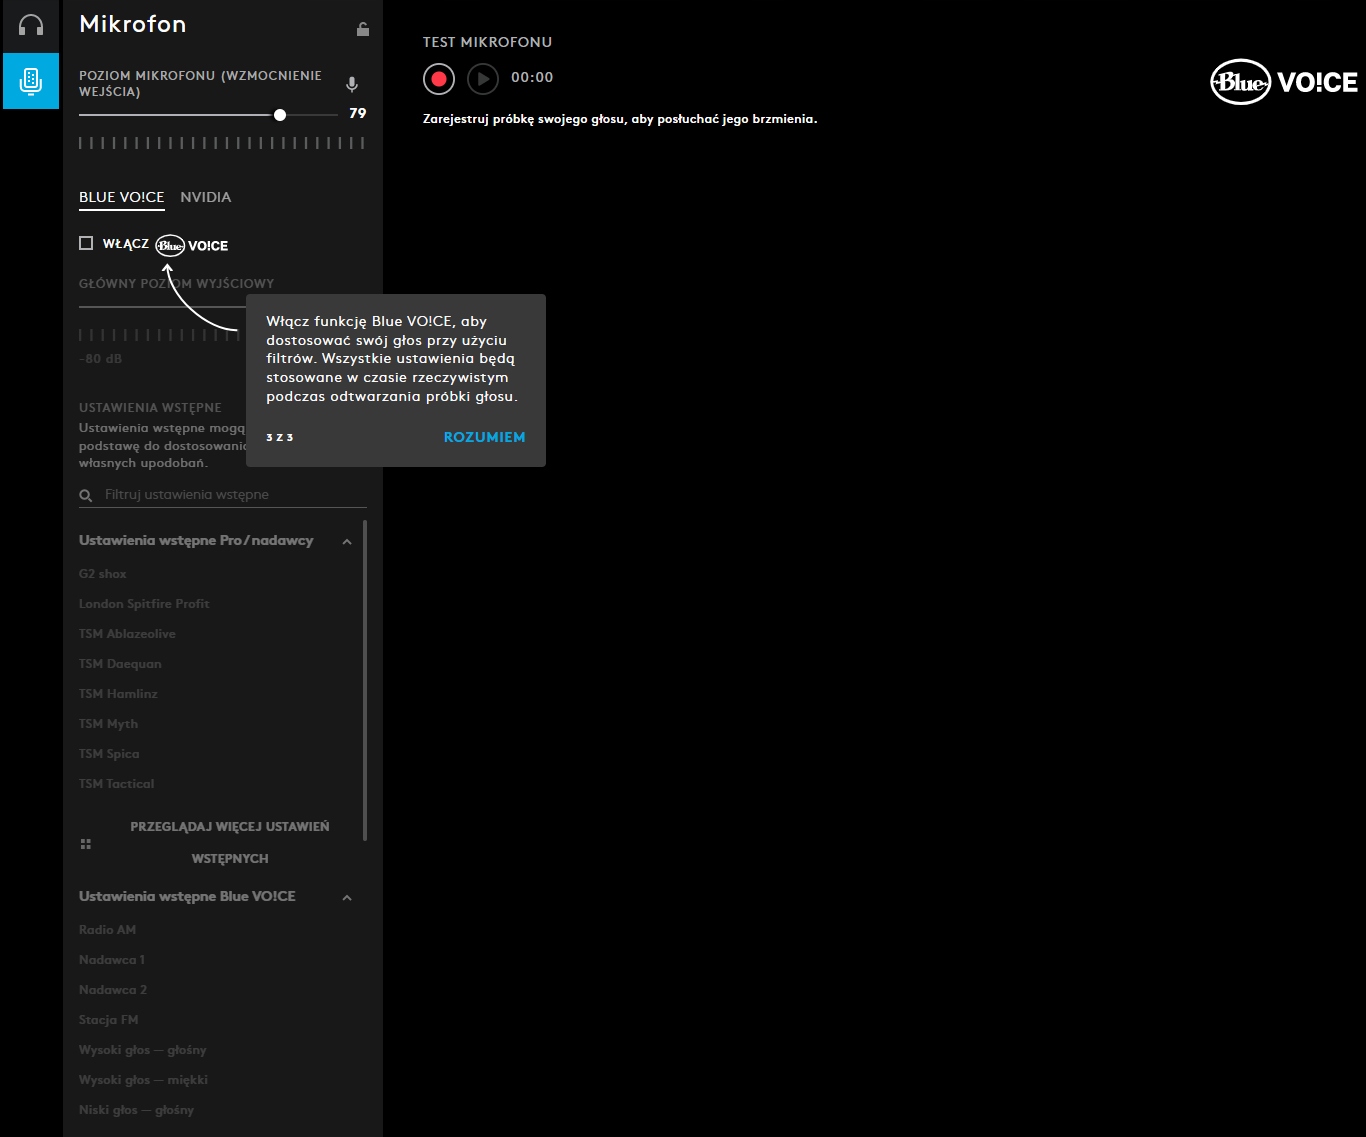Click the unlock padlock icon beside Mikrofon

(363, 29)
